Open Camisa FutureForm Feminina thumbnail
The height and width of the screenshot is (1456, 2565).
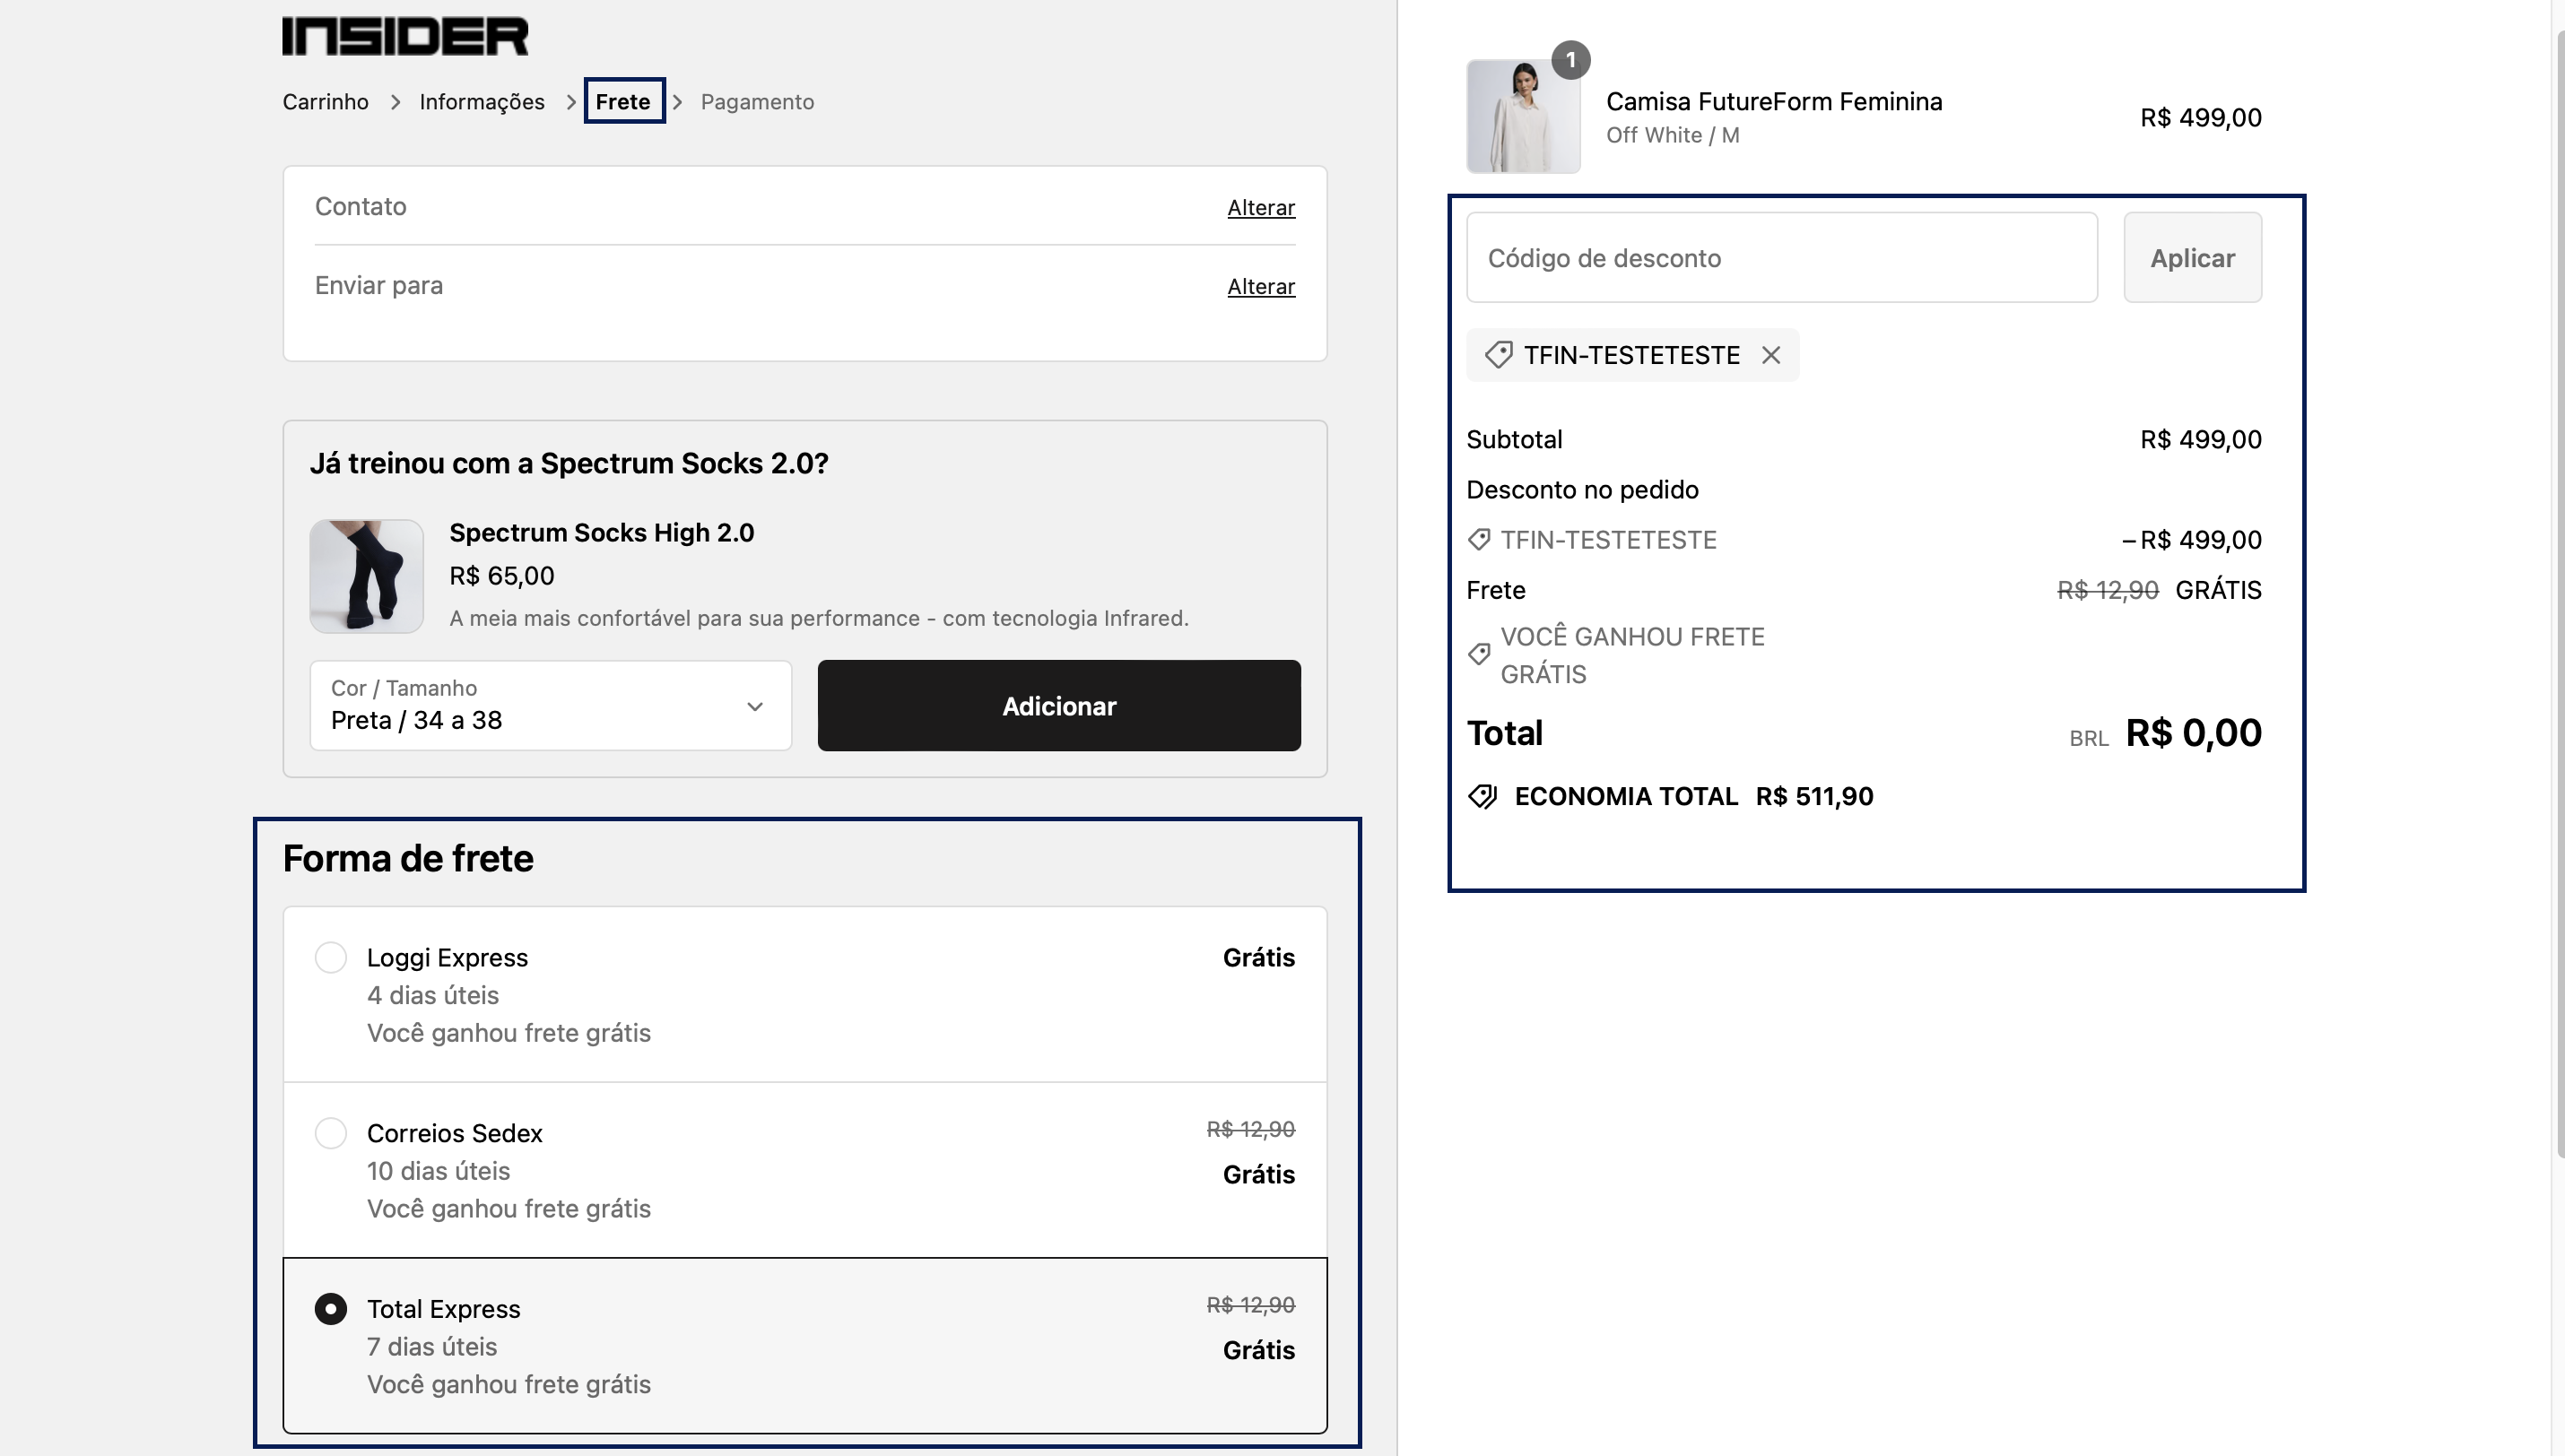1523,116
